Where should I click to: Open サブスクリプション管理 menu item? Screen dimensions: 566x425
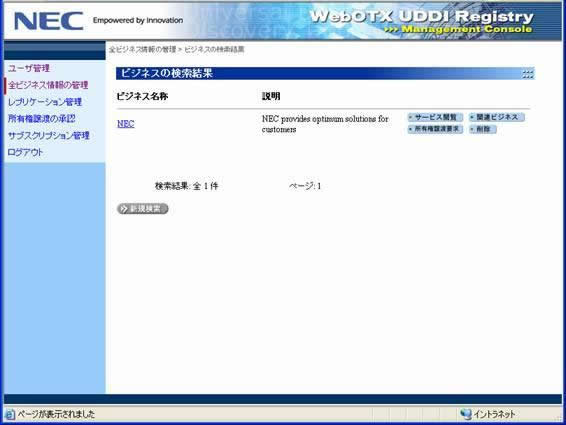tap(48, 135)
